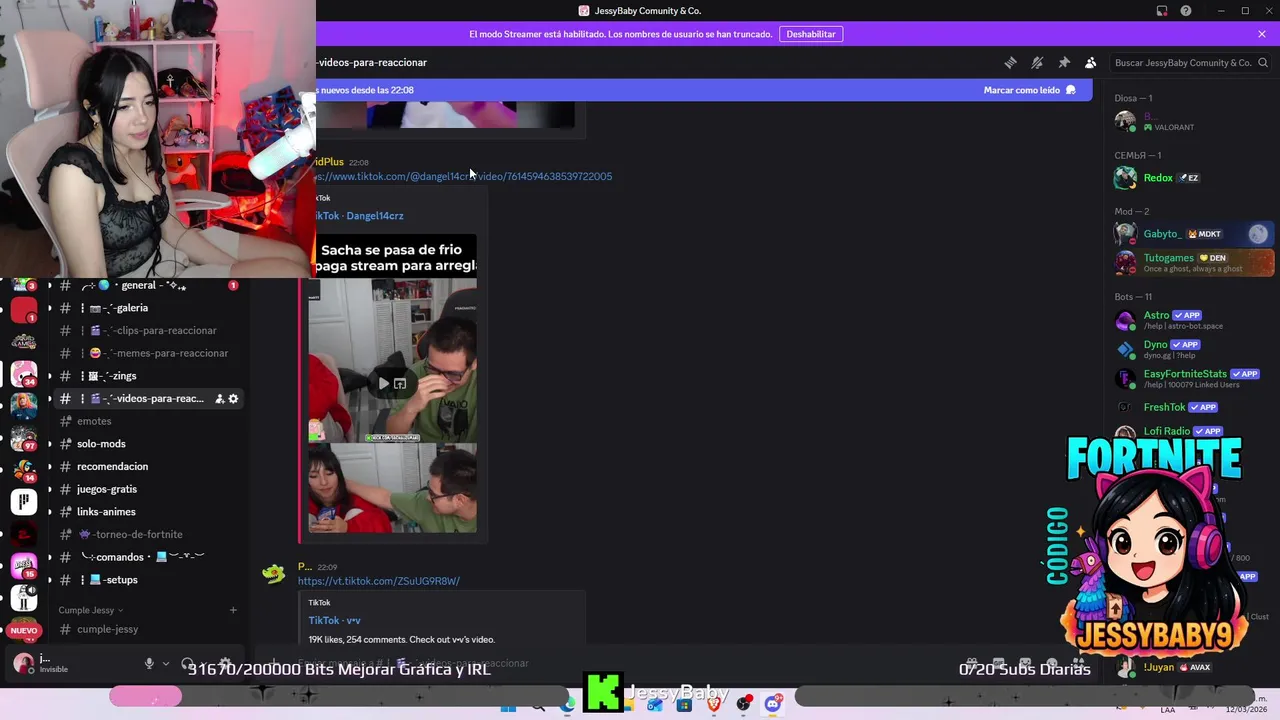Open microphone options dropdown arrow
This screenshot has height=720, width=1280.
coord(166,663)
